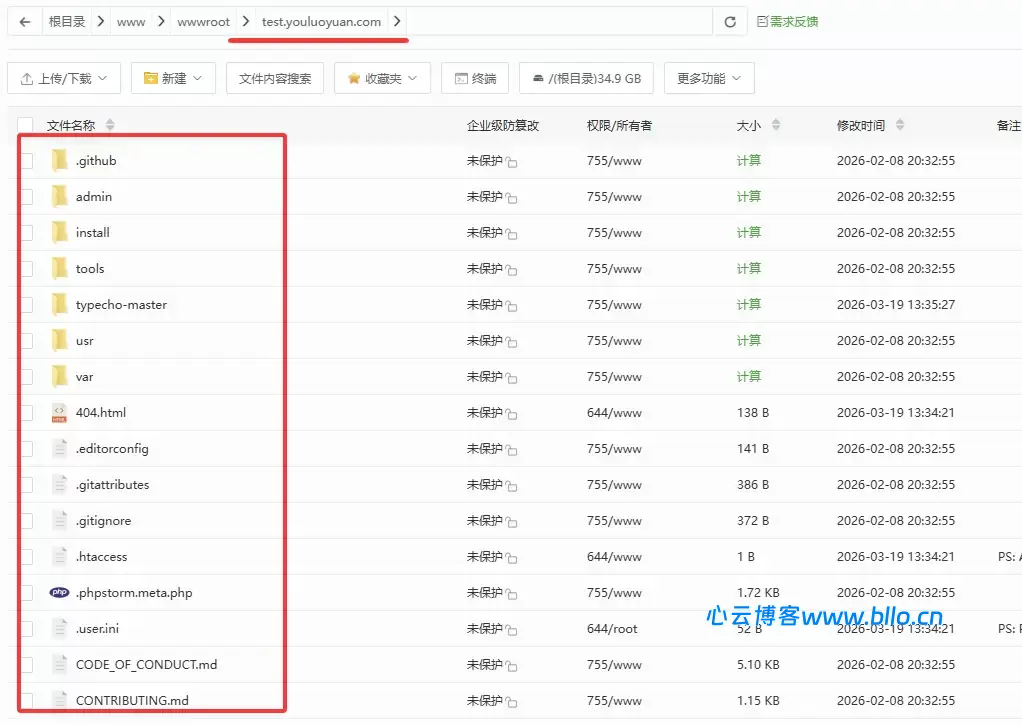This screenshot has height=725, width=1022.
Task: Open the 上传/下载 dropdown
Action: point(64,78)
